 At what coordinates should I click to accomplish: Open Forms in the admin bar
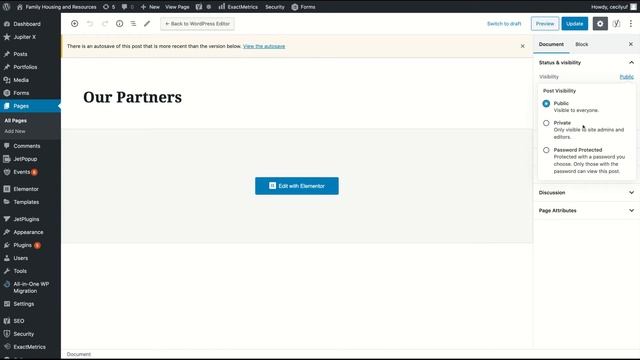pyautogui.click(x=303, y=7)
